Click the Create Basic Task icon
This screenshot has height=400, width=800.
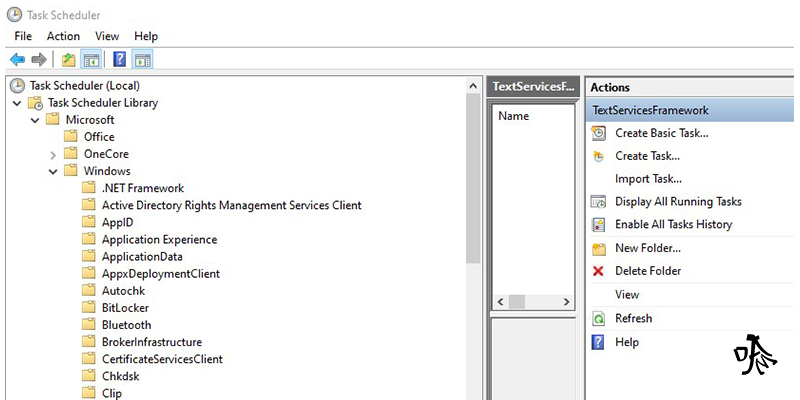click(x=598, y=134)
